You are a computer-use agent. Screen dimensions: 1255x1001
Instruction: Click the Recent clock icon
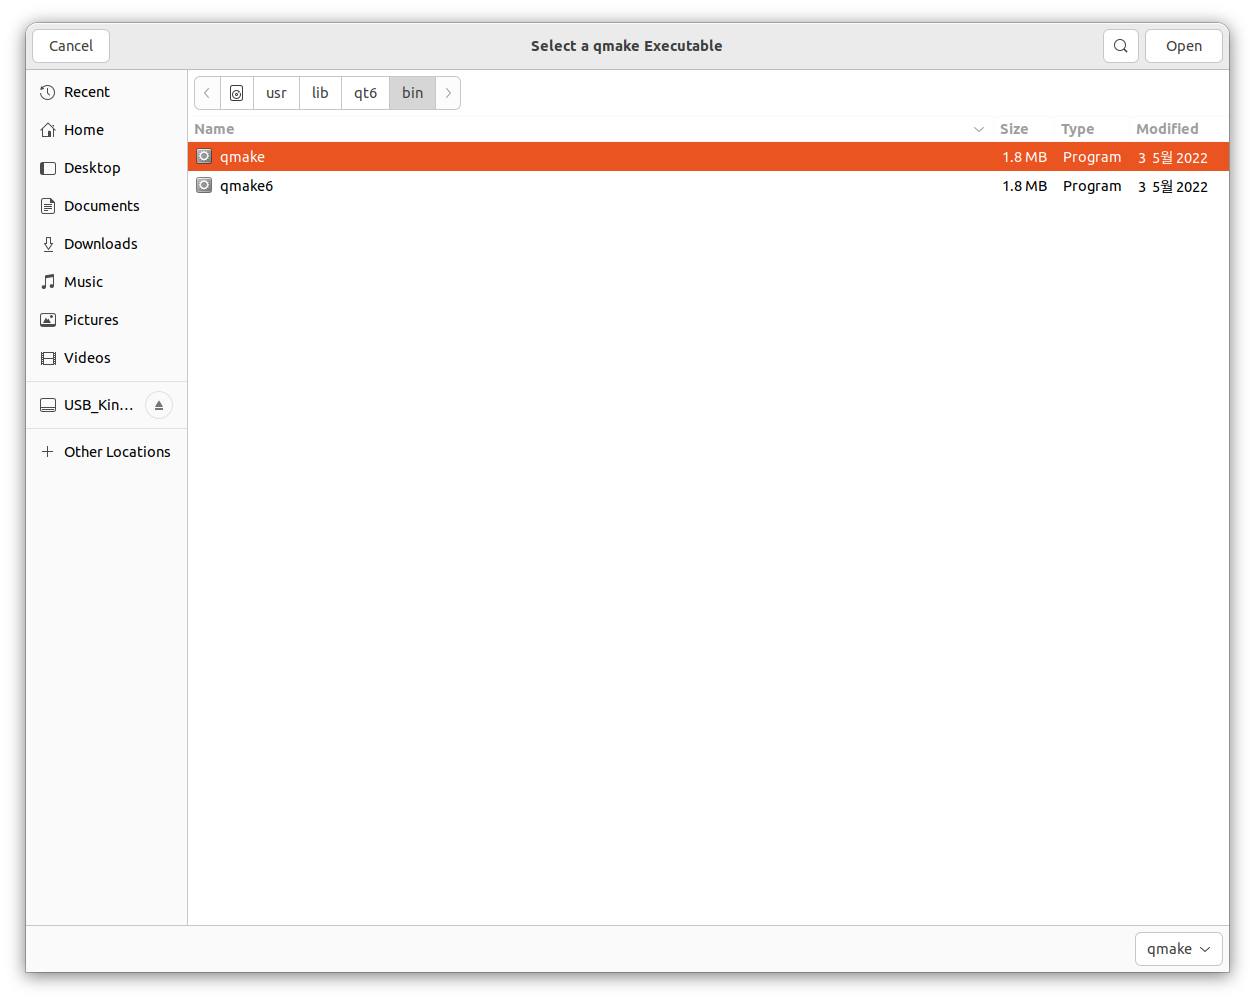(x=48, y=92)
